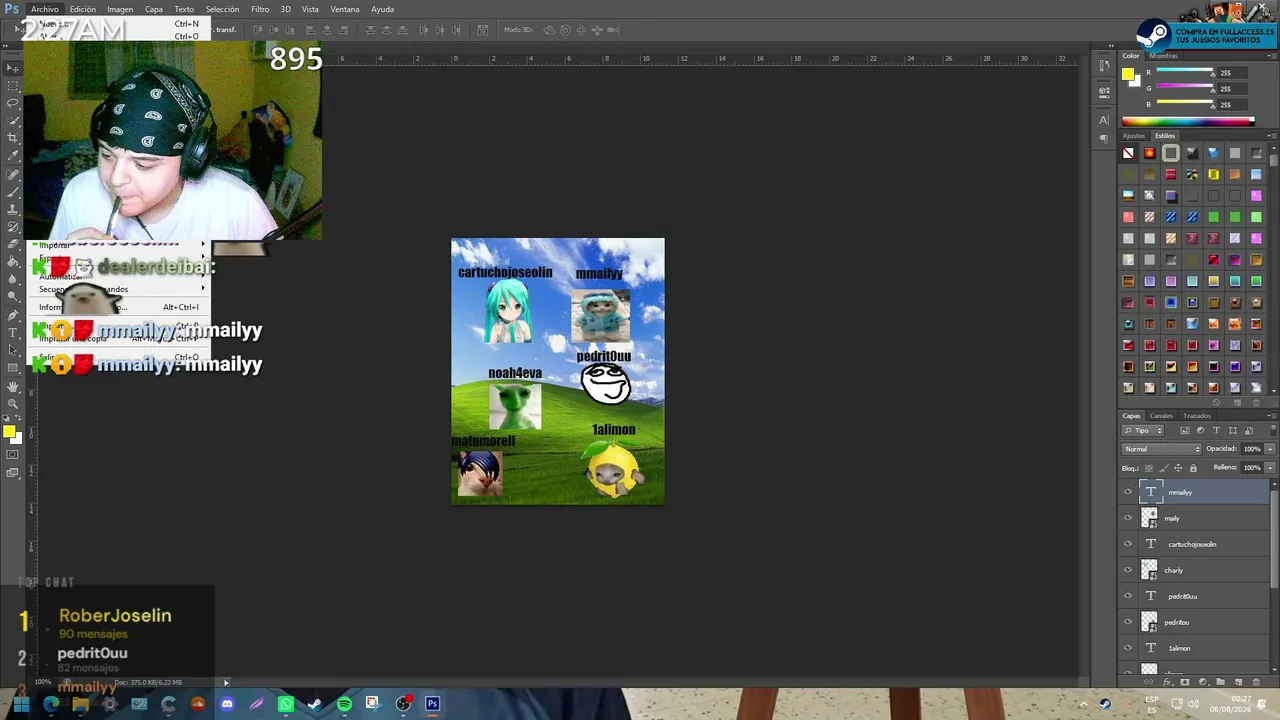Open the Windows Start menu
1280x720 pixels.
pos(21,704)
